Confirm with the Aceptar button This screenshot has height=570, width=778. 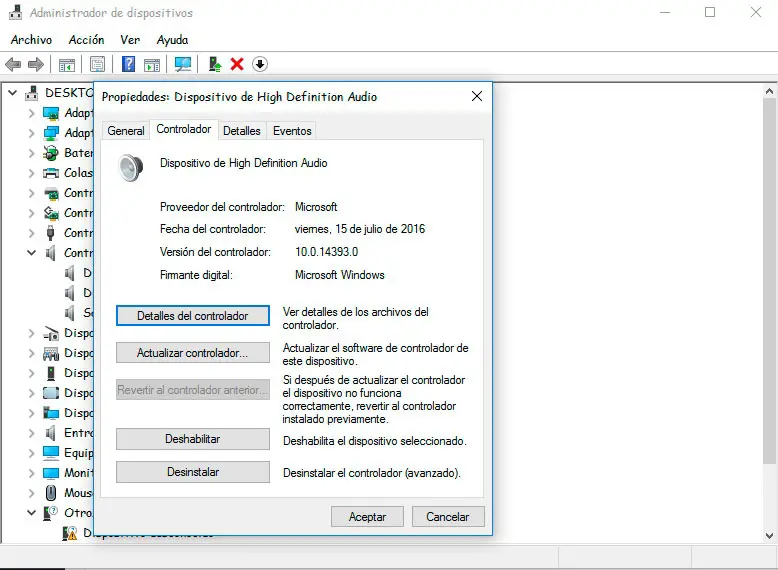coord(367,516)
